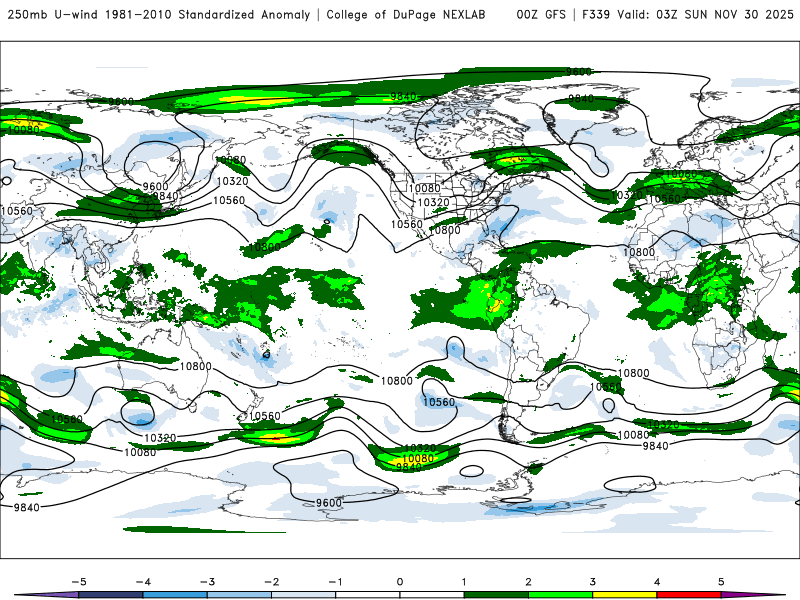This screenshot has height=600, width=800.
Task: Click the '-4' colorbar tick label
Action: point(143,582)
